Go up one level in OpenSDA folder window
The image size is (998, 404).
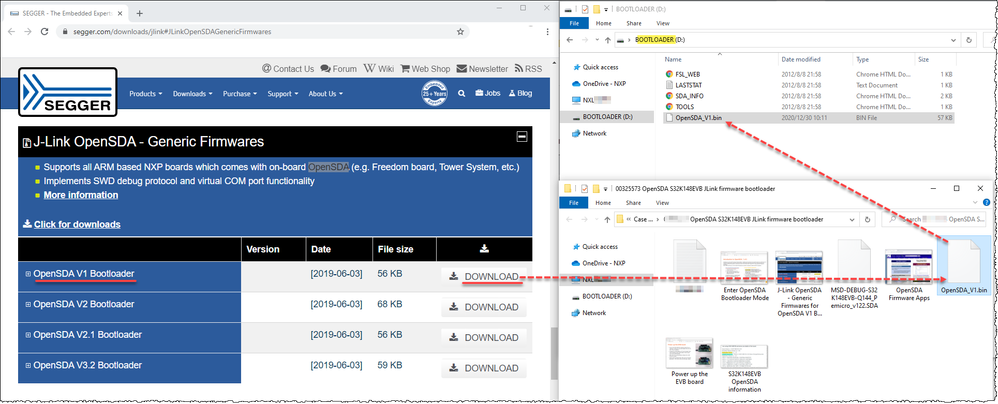[607, 219]
